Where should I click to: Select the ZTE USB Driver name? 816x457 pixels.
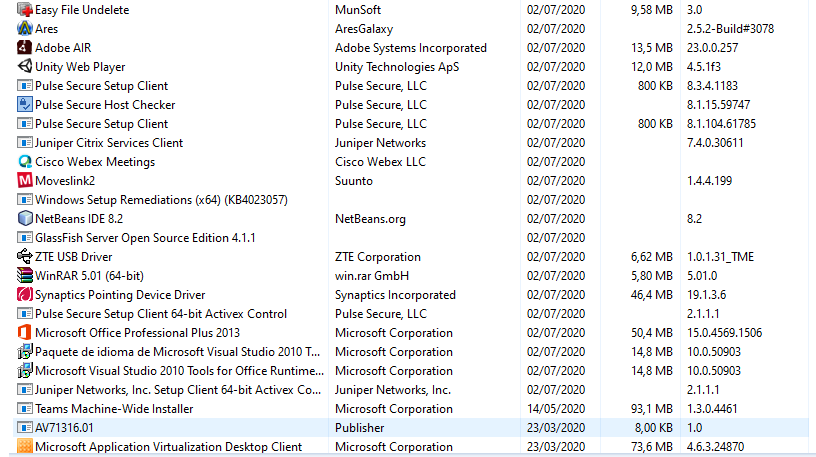pyautogui.click(x=74, y=257)
